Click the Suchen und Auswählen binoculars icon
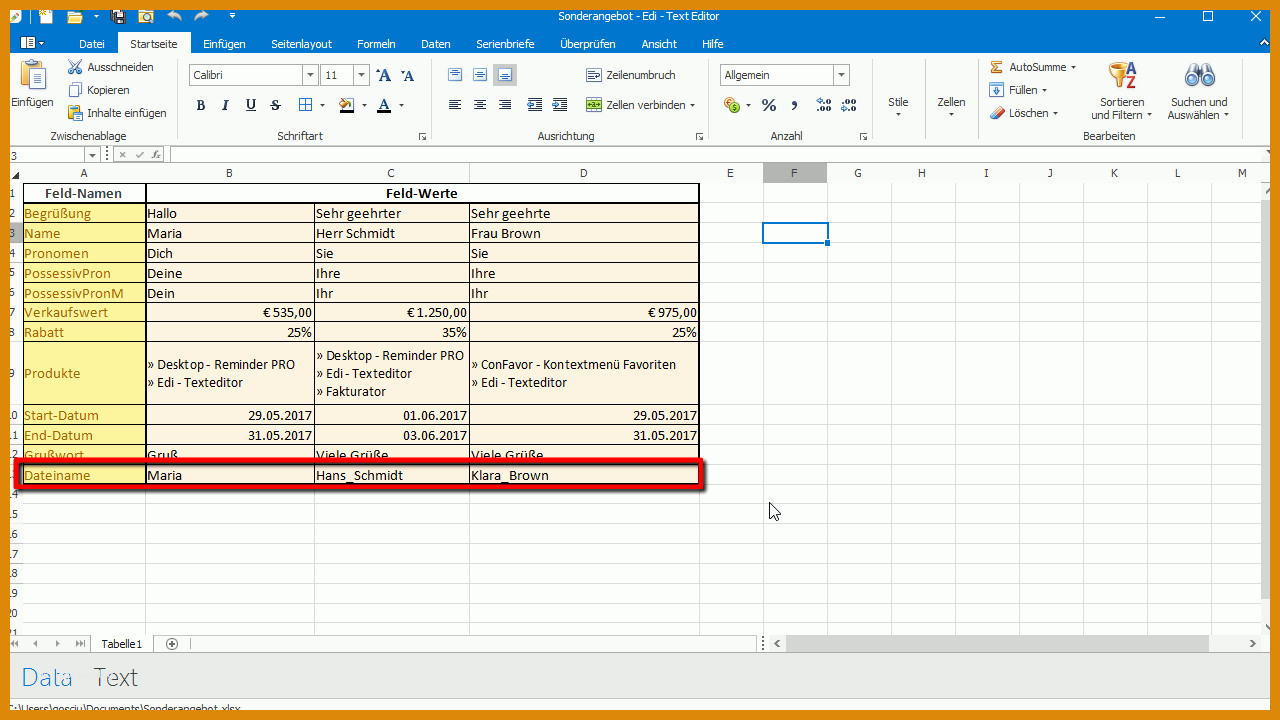 (1199, 76)
